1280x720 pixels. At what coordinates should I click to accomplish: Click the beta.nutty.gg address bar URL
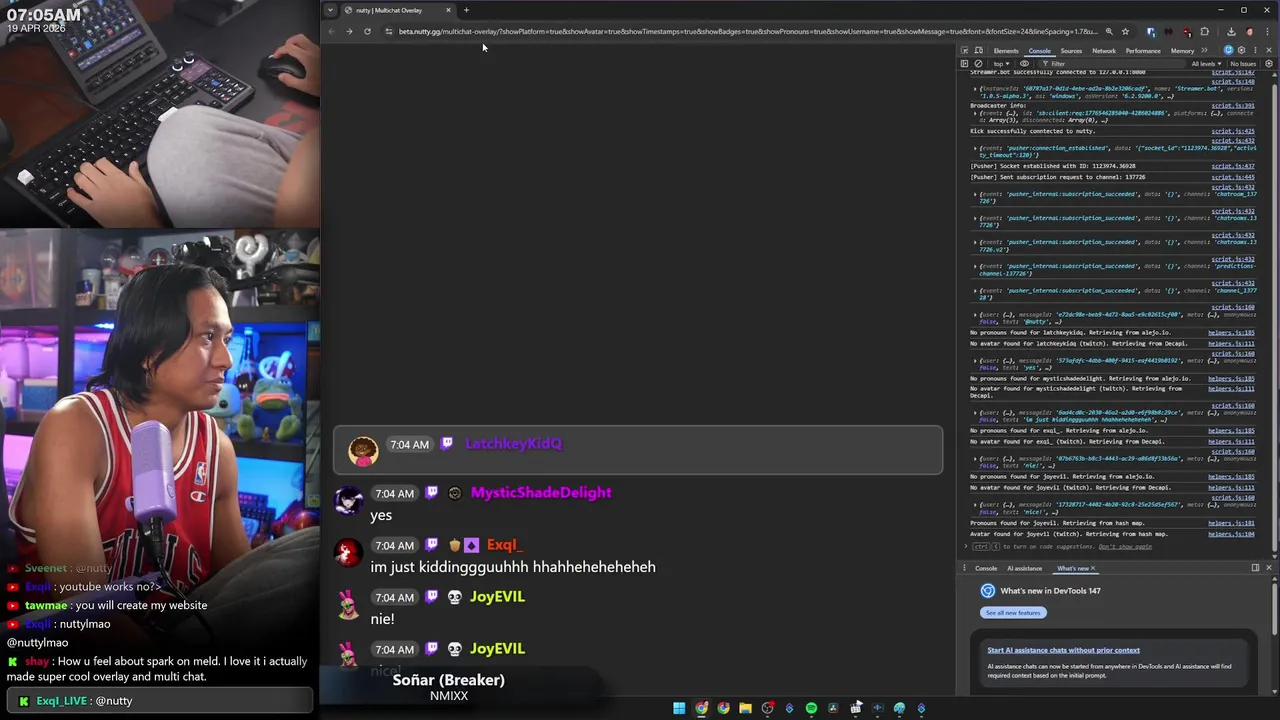tap(748, 31)
